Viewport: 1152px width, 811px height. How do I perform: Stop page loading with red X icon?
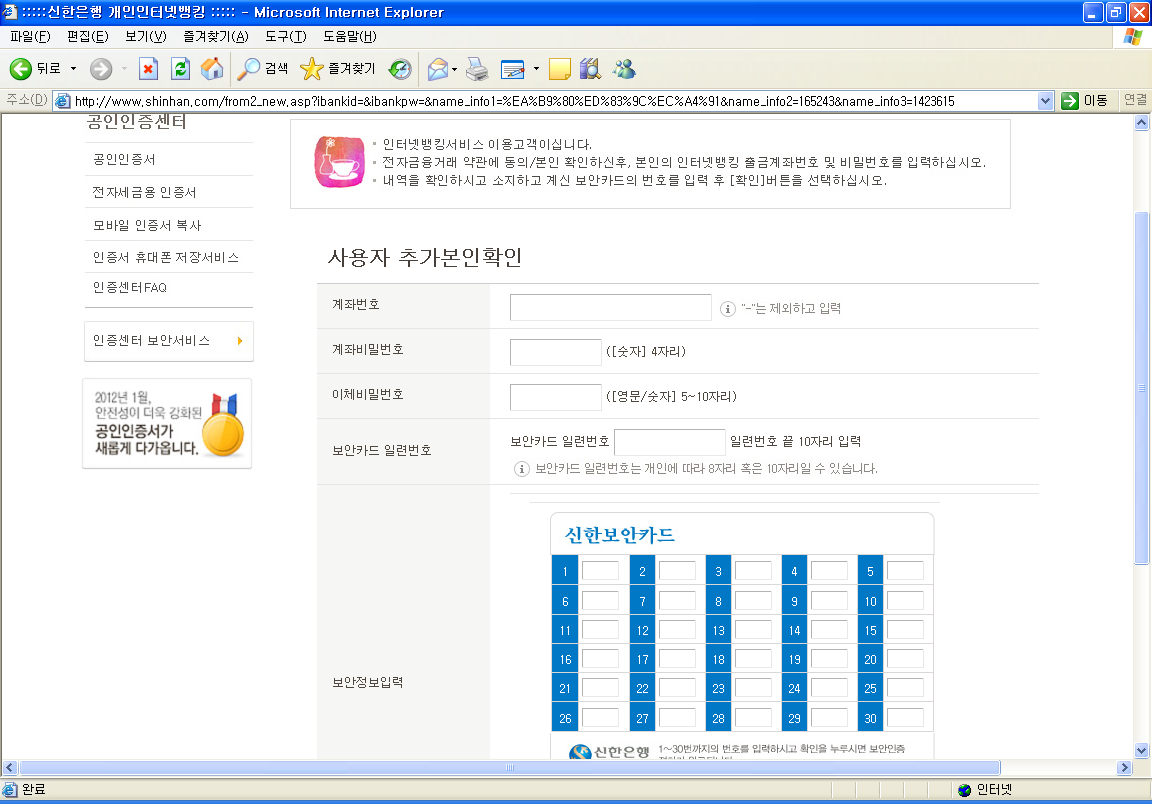(148, 69)
